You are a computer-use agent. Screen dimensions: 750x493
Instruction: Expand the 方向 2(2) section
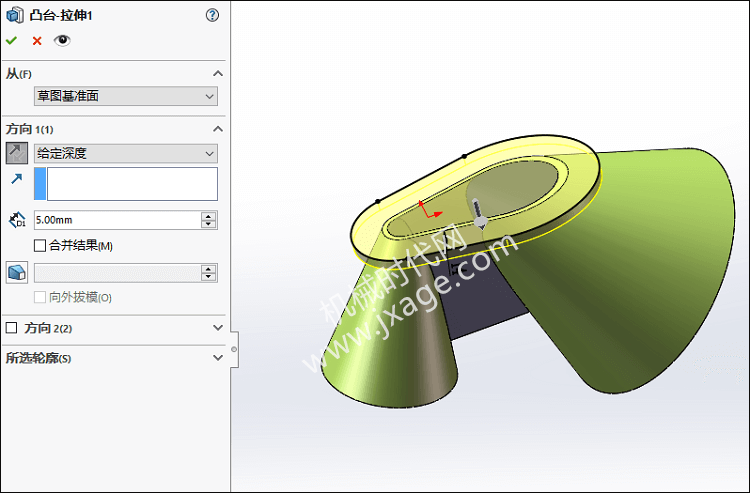click(218, 328)
